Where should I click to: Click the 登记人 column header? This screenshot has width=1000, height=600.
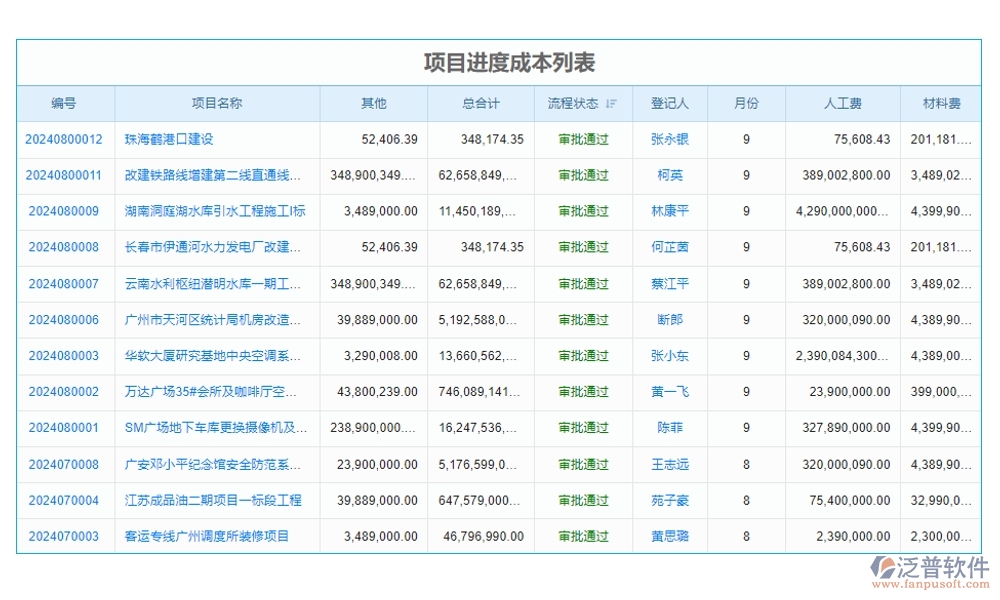pos(670,103)
